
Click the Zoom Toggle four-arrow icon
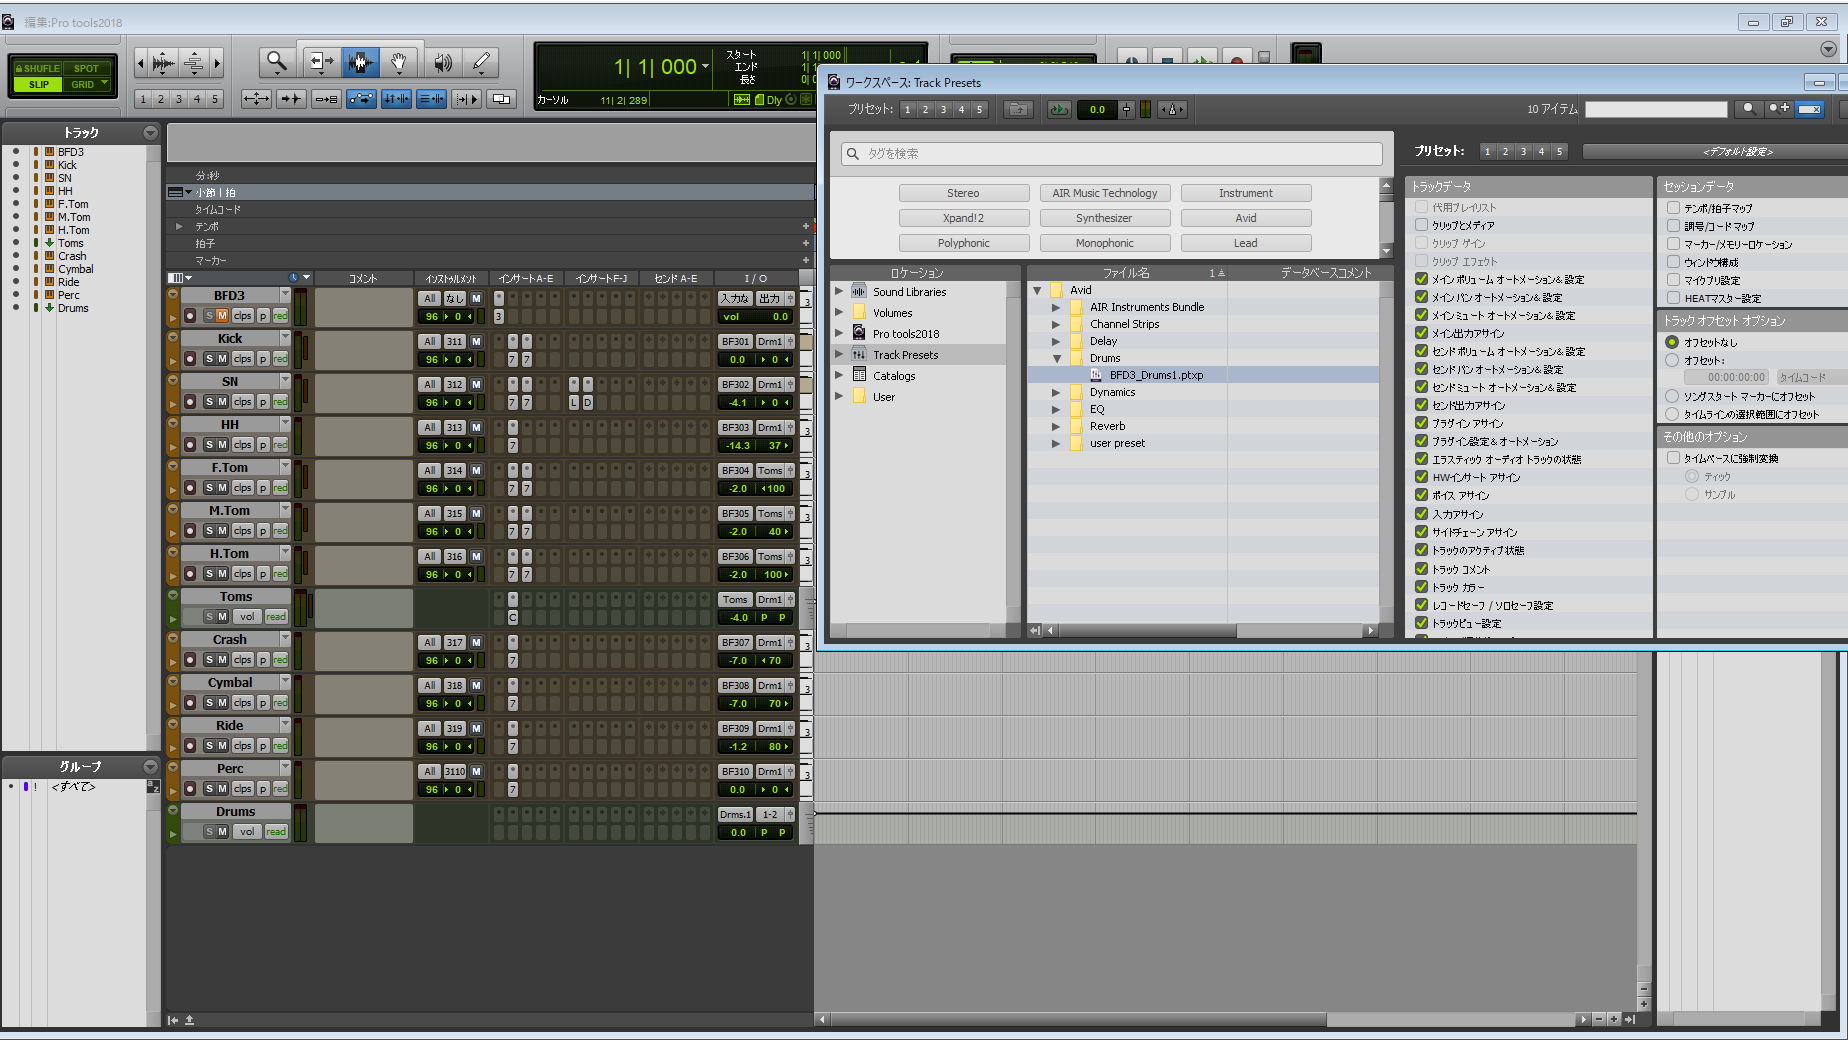pyautogui.click(x=256, y=99)
